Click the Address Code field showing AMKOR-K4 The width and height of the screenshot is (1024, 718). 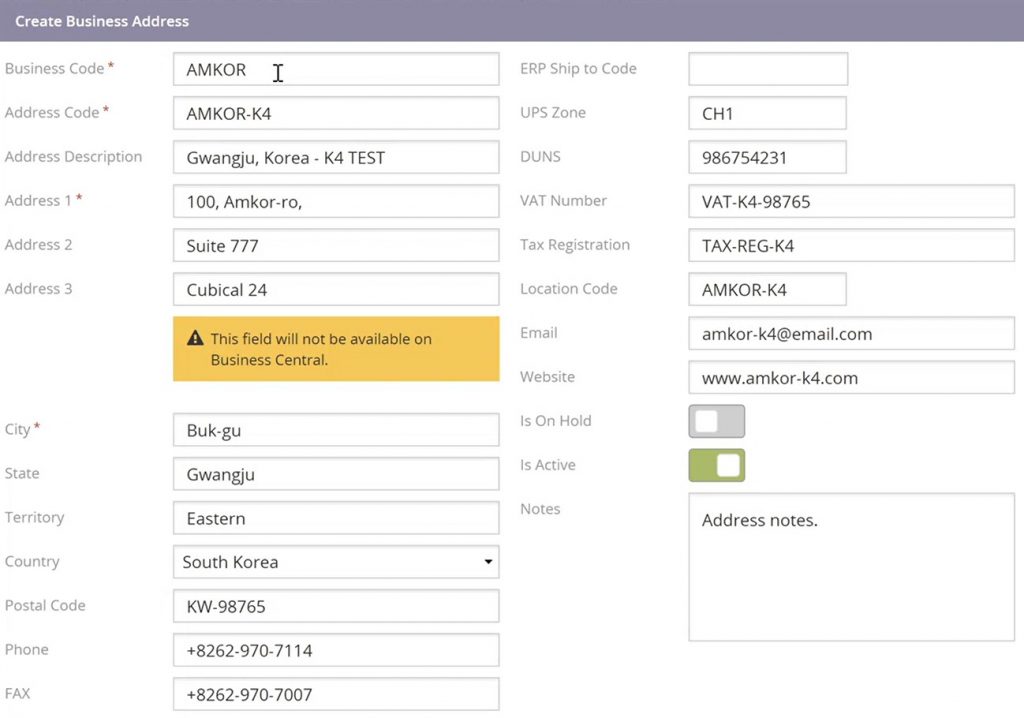point(336,113)
